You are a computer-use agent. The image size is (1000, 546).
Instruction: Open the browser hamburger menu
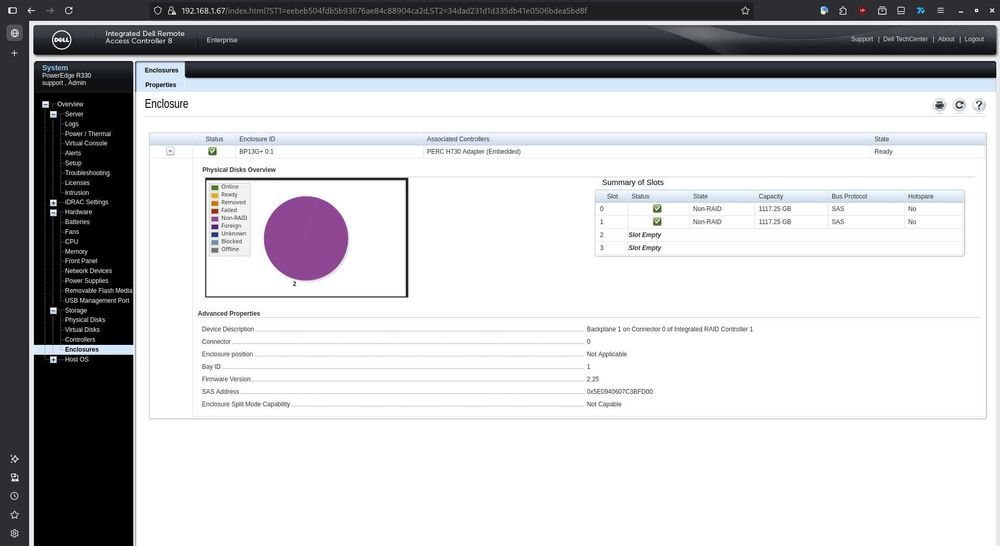pos(940,10)
